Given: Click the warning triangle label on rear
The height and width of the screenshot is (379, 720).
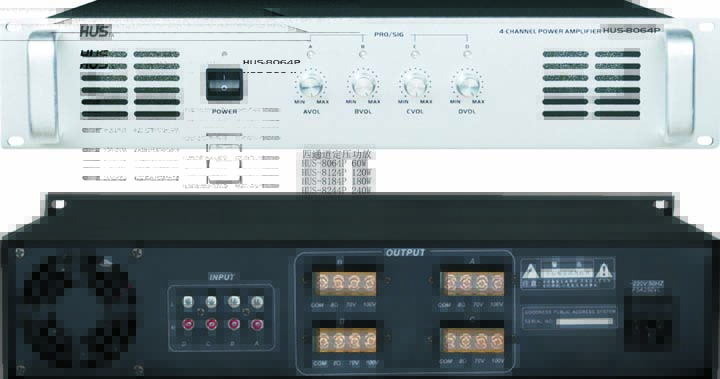Looking at the screenshot, I should pos(529,271).
